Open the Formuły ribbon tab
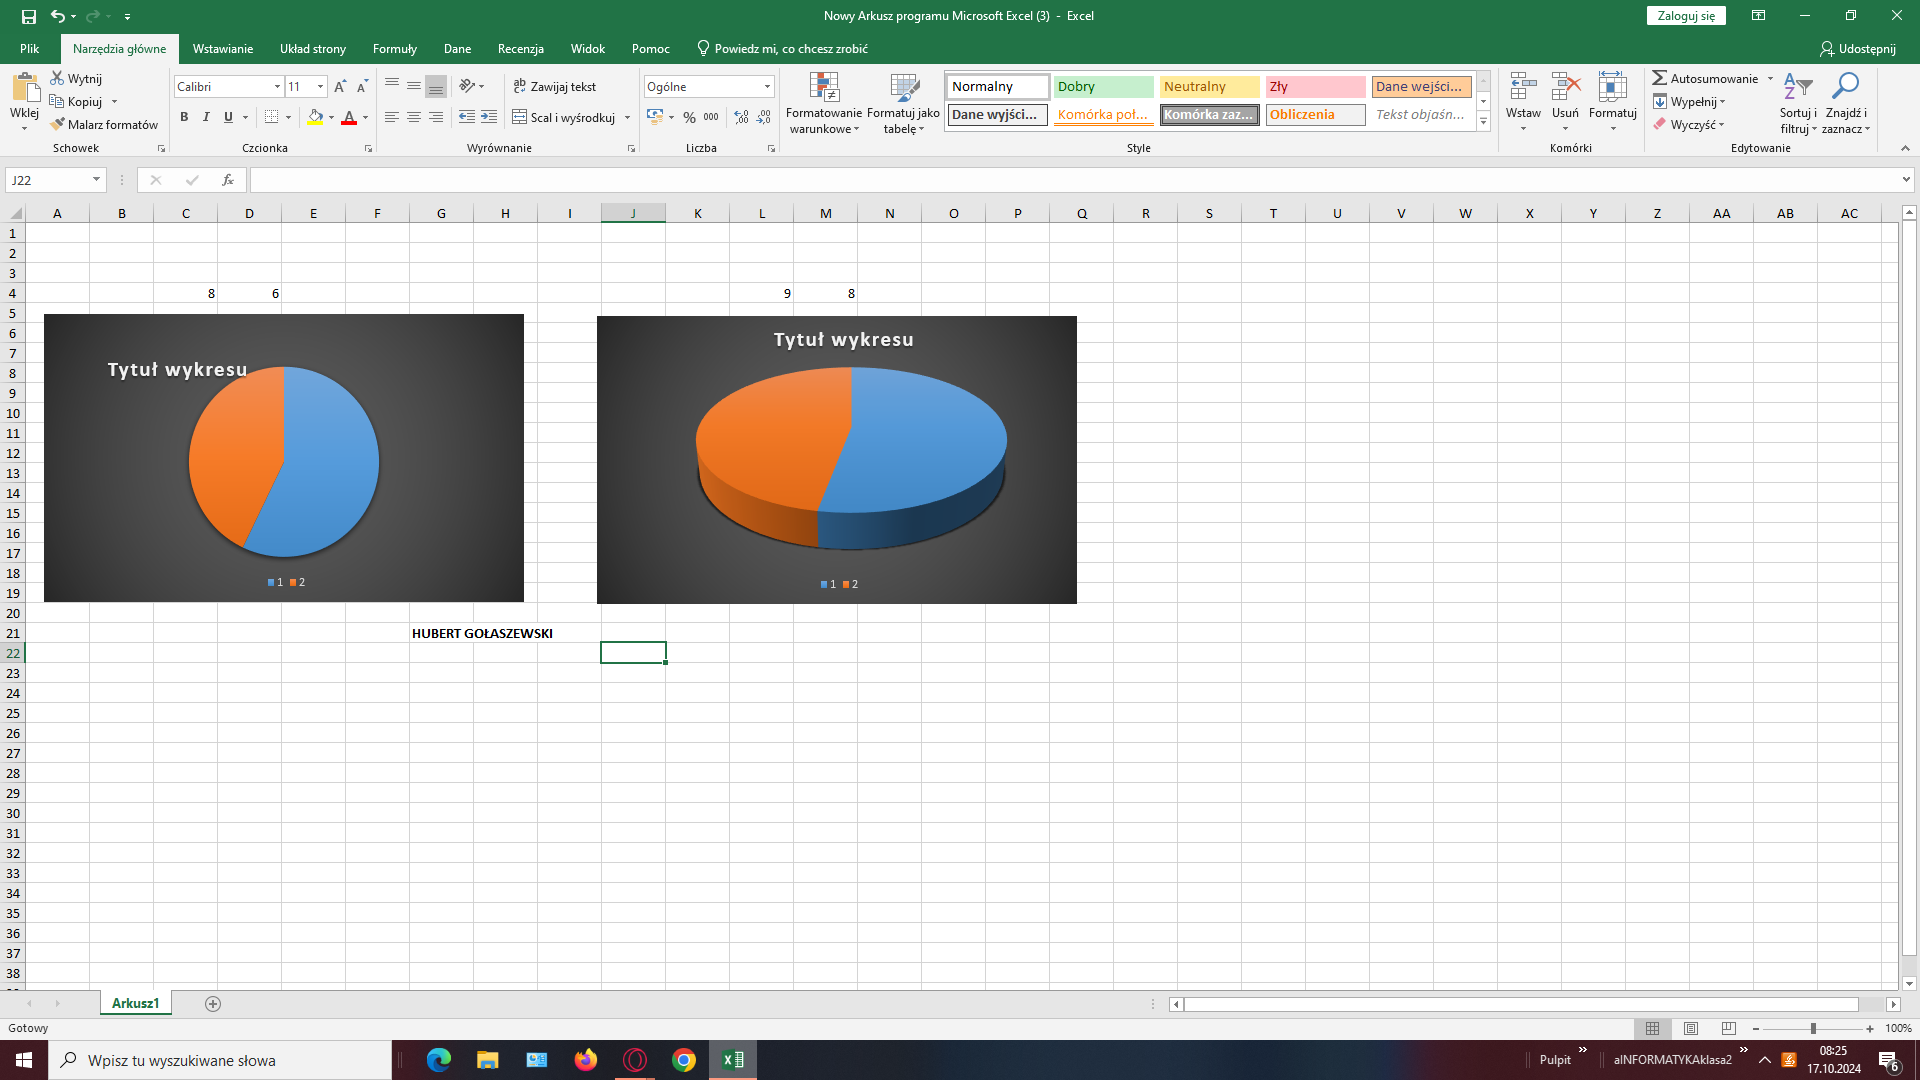This screenshot has height=1080, width=1920. (394, 48)
